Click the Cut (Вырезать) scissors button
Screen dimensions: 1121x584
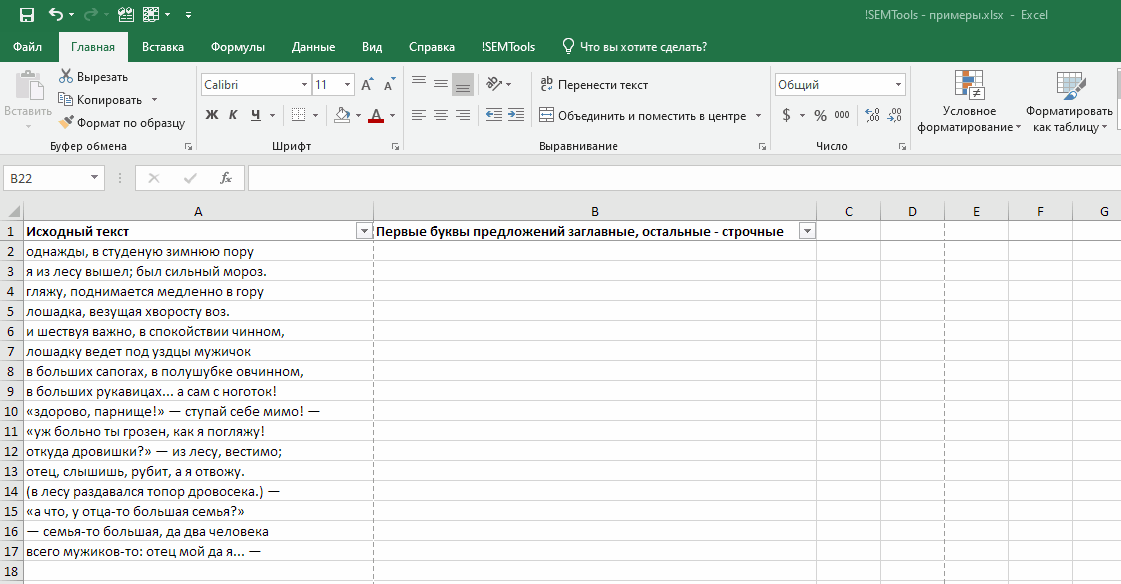tap(93, 77)
